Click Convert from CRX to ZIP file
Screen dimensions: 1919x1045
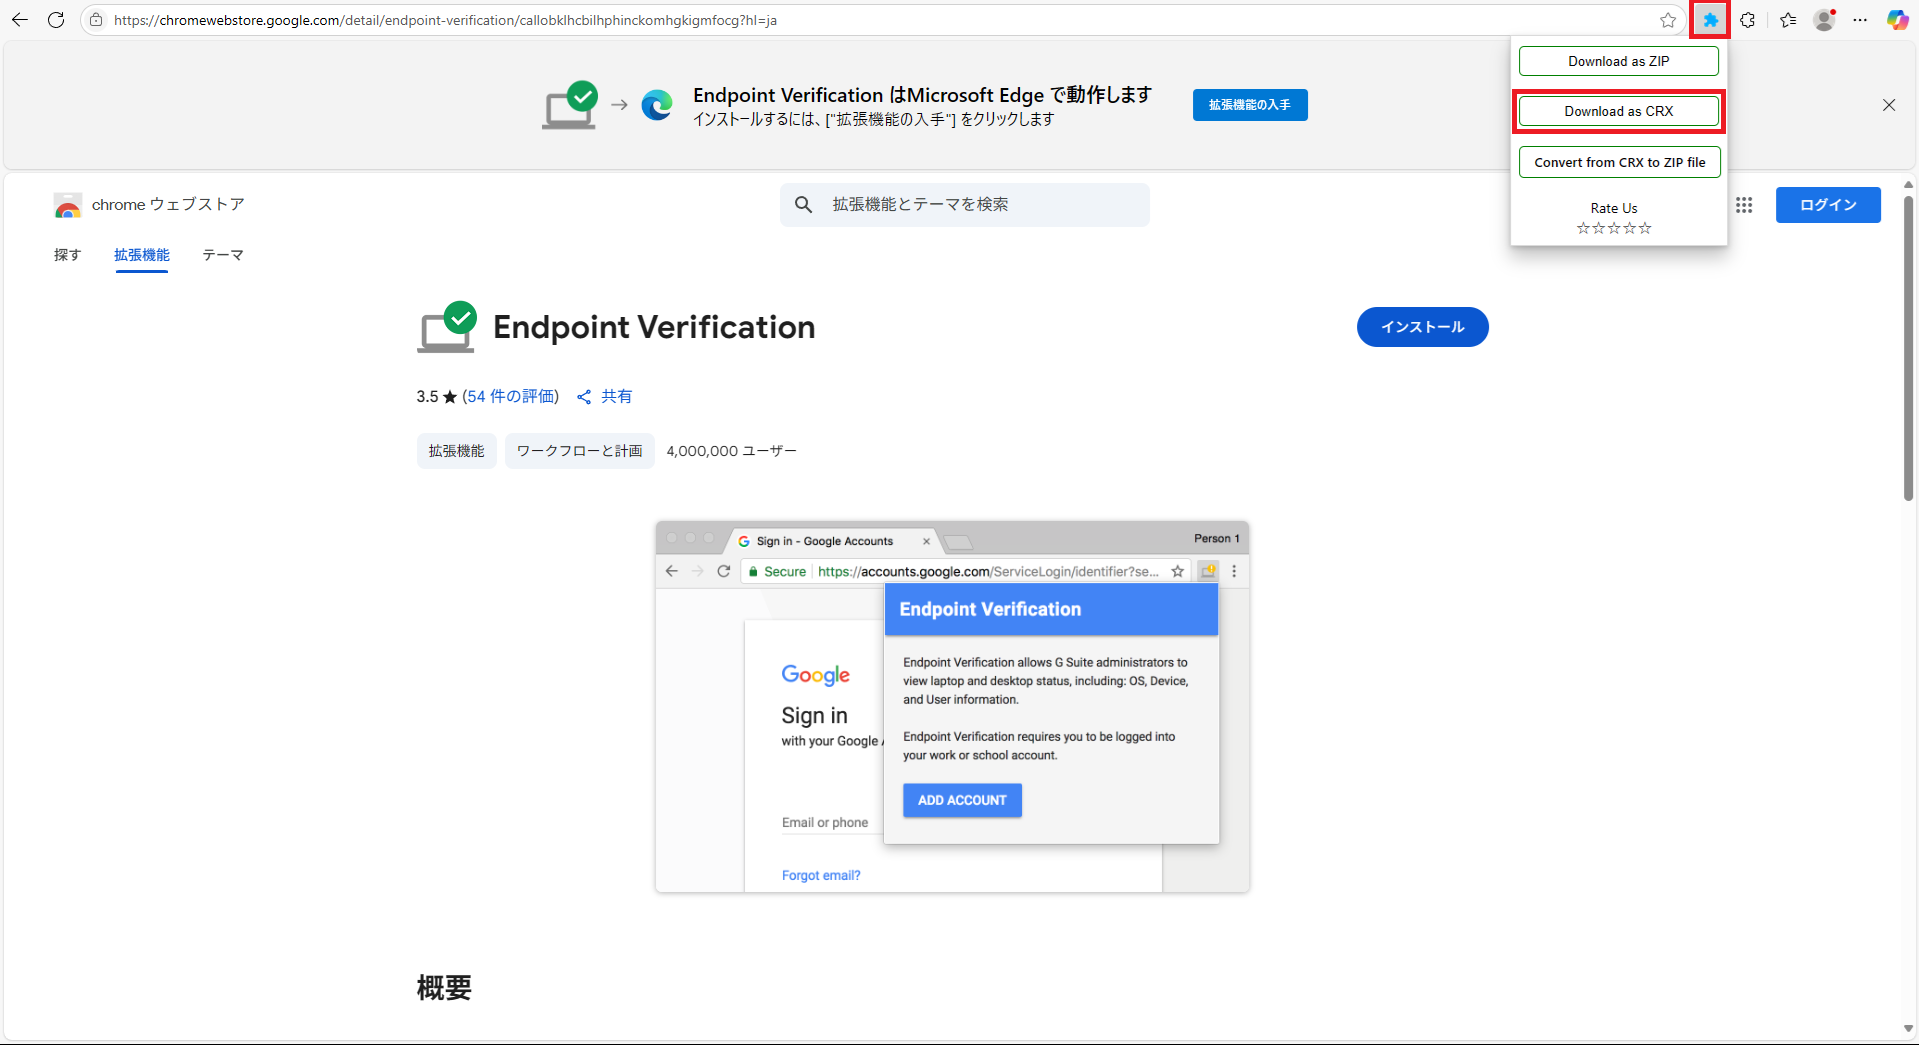coord(1619,162)
